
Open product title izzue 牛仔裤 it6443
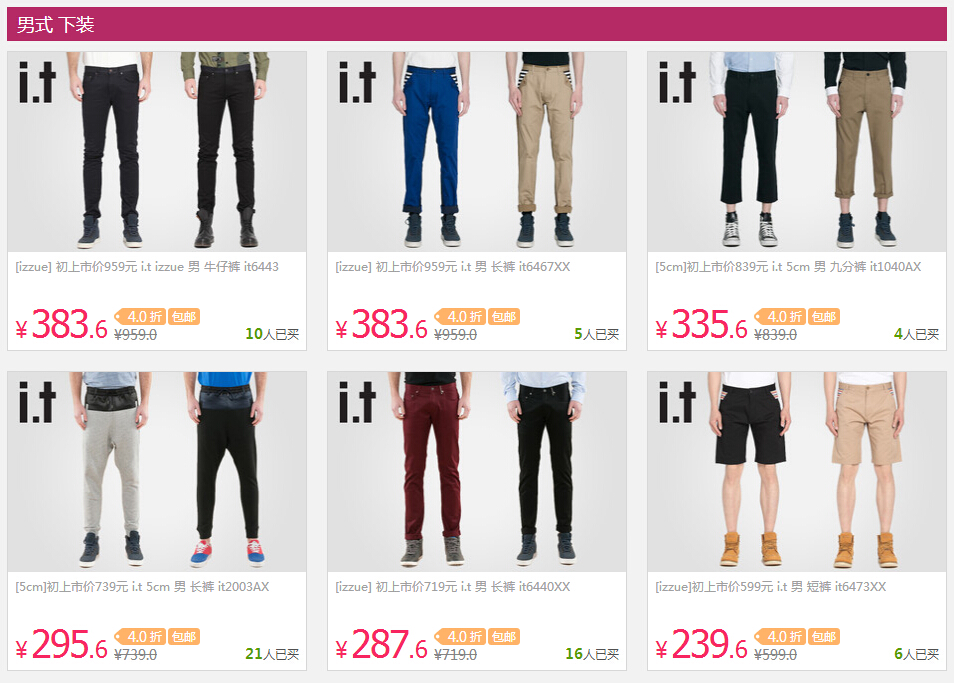coord(147,266)
